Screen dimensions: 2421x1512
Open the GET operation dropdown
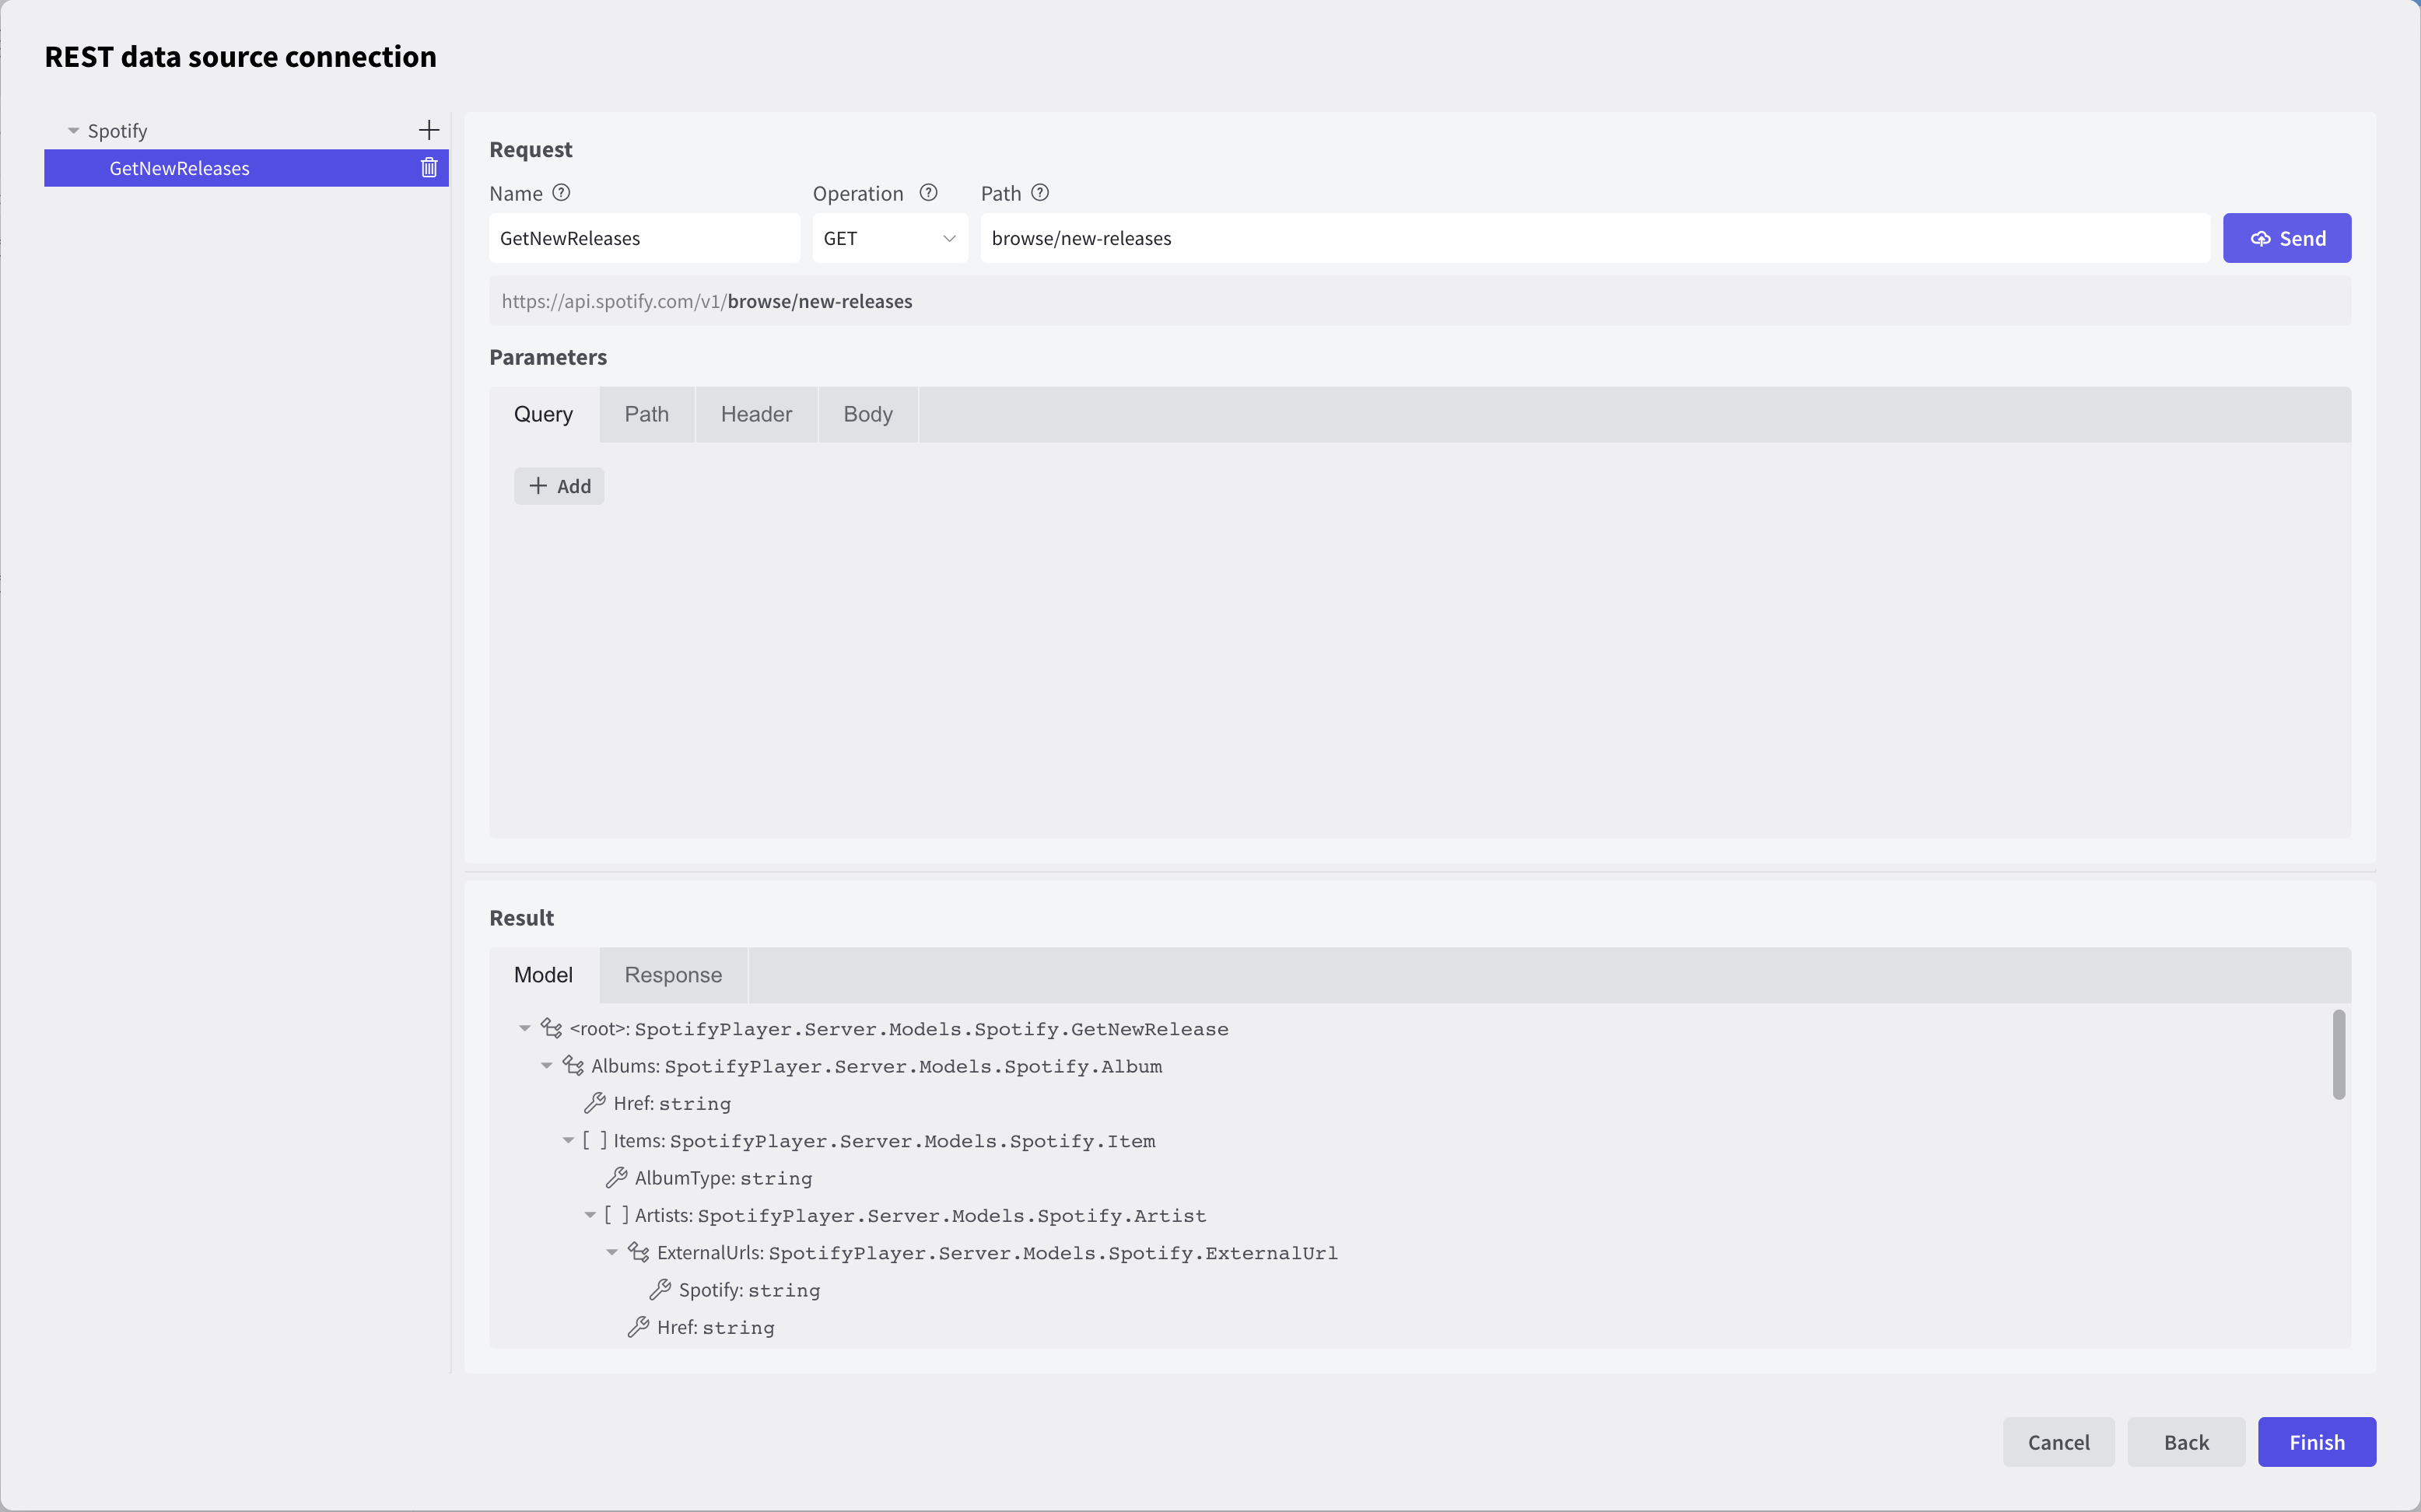(890, 238)
